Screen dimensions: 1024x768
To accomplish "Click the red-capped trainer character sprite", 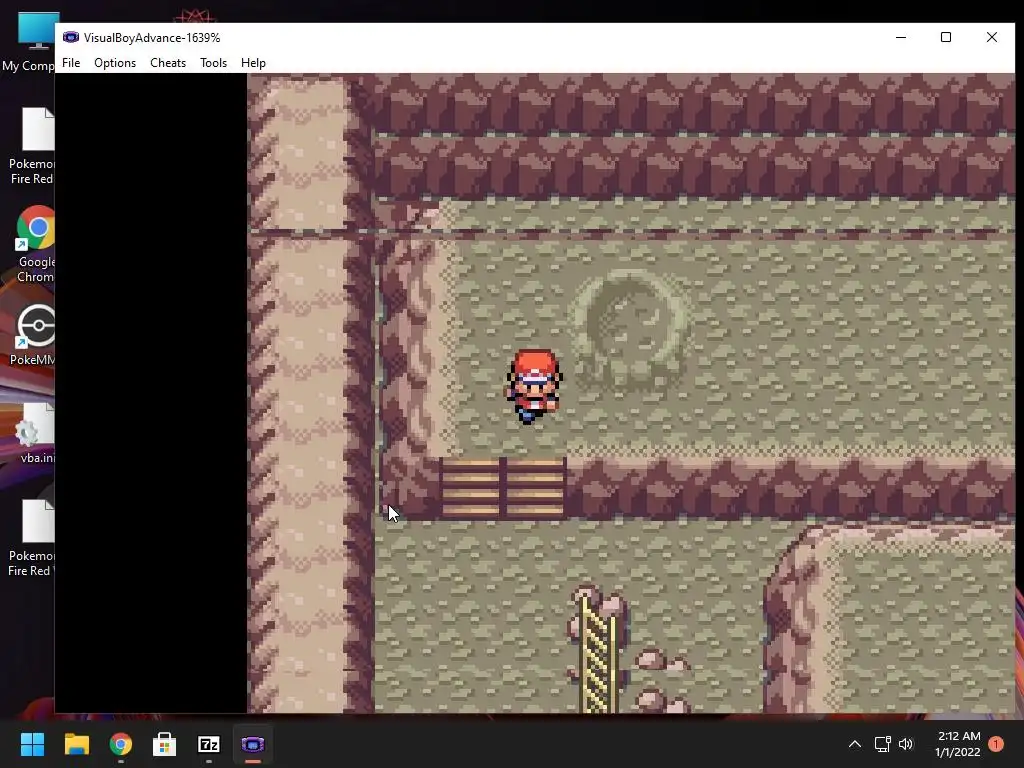I will (x=533, y=387).
